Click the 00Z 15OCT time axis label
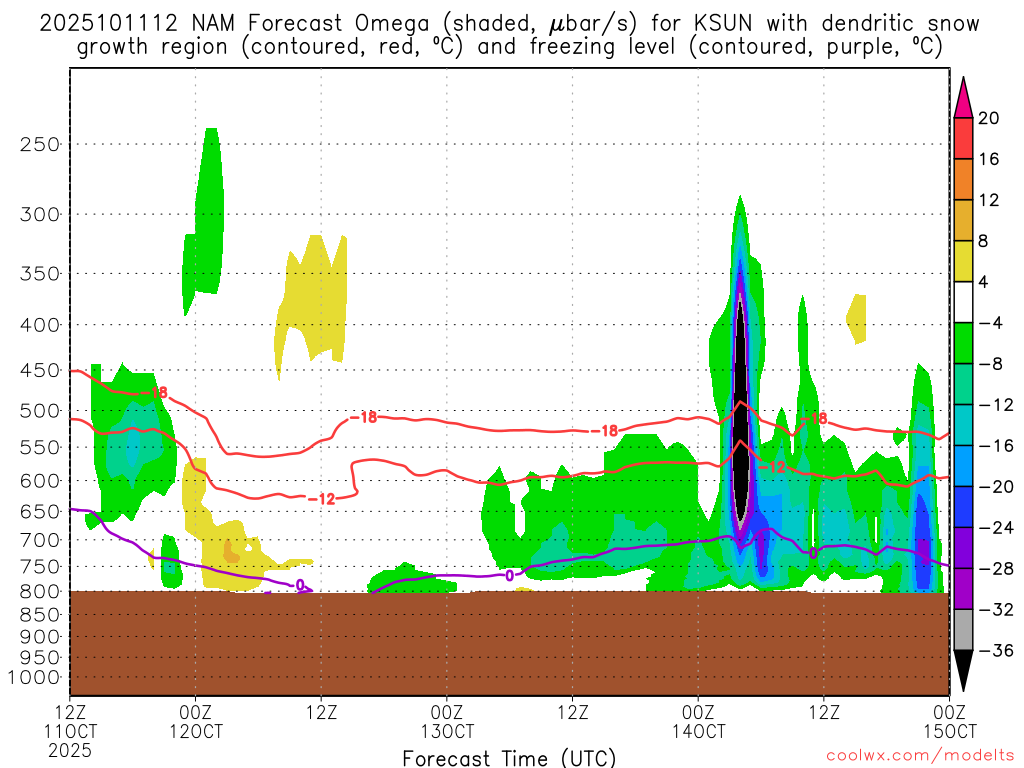Viewport: 1024px width, 768px height. pyautogui.click(x=950, y=722)
